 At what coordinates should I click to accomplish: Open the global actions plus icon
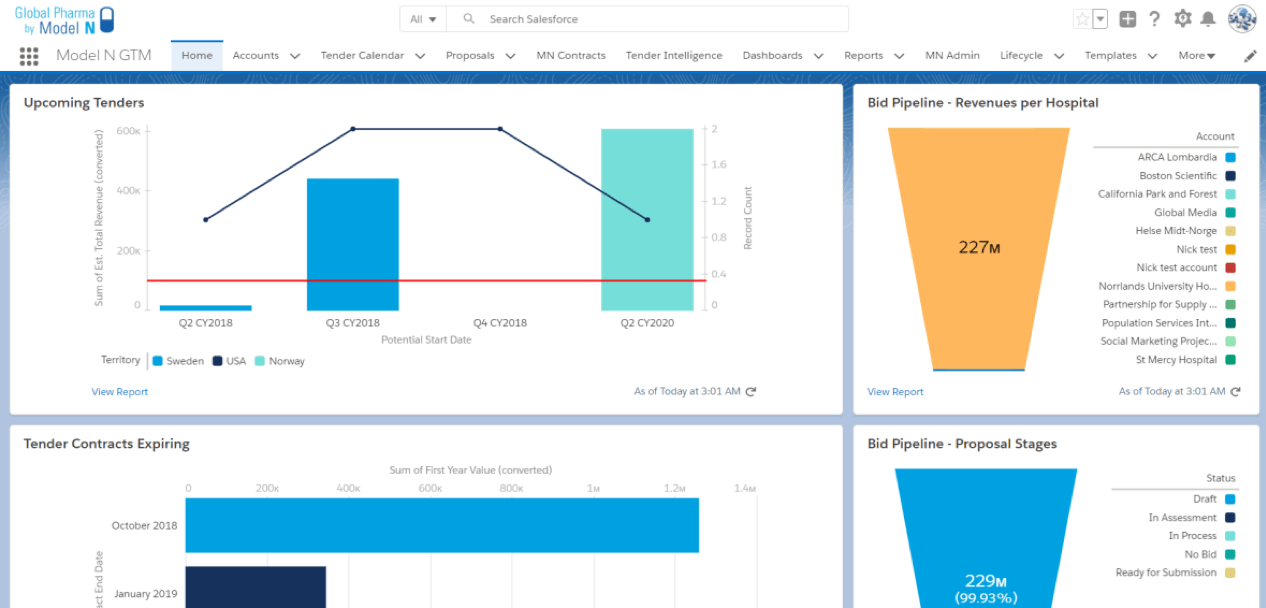[x=1128, y=19]
